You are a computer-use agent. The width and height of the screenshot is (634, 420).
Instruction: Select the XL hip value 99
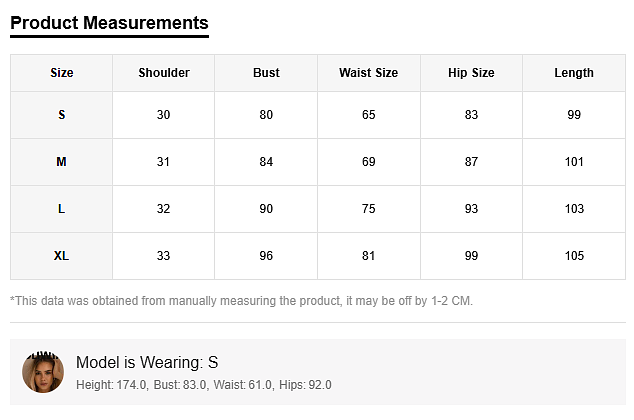pos(471,256)
